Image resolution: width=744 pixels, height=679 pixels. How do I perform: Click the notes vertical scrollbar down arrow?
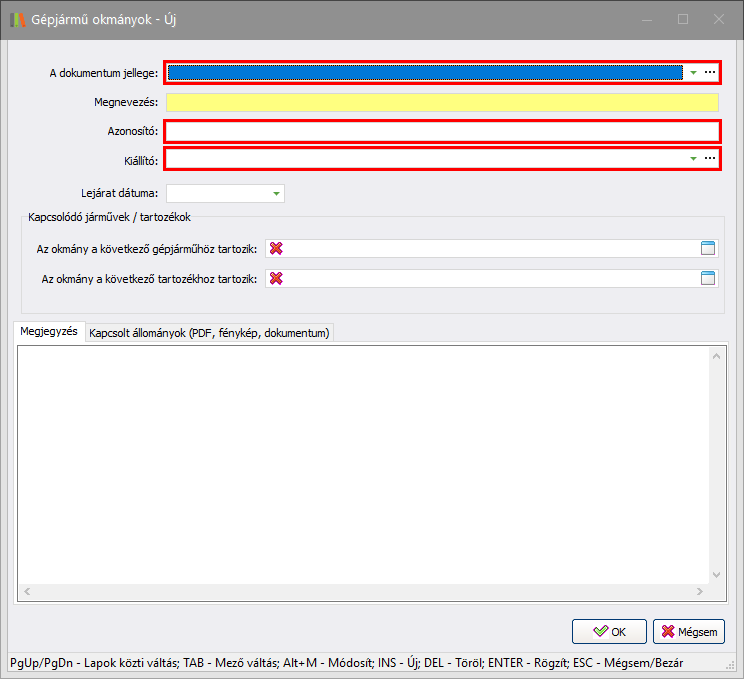click(716, 575)
